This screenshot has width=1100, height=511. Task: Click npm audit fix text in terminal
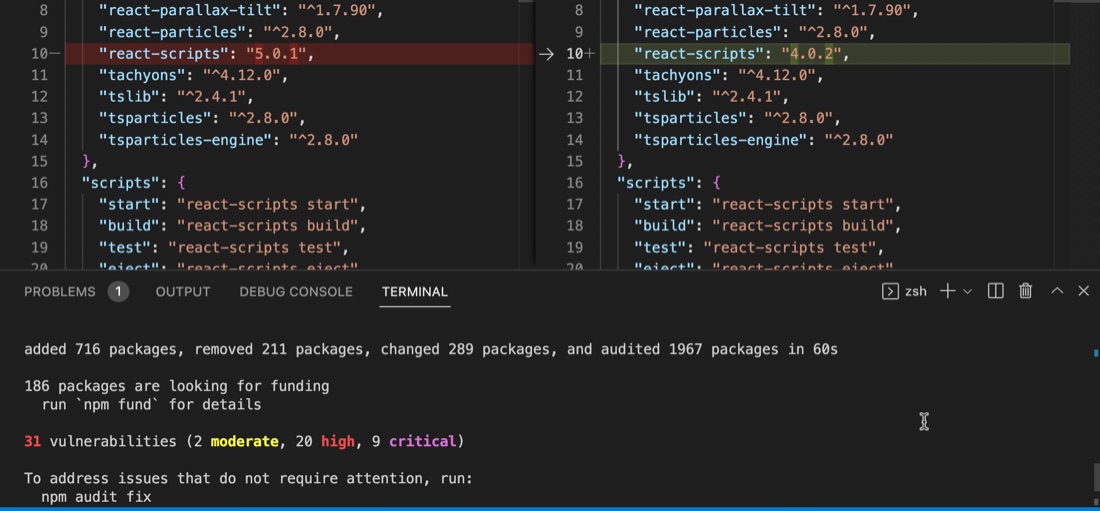(x=96, y=497)
